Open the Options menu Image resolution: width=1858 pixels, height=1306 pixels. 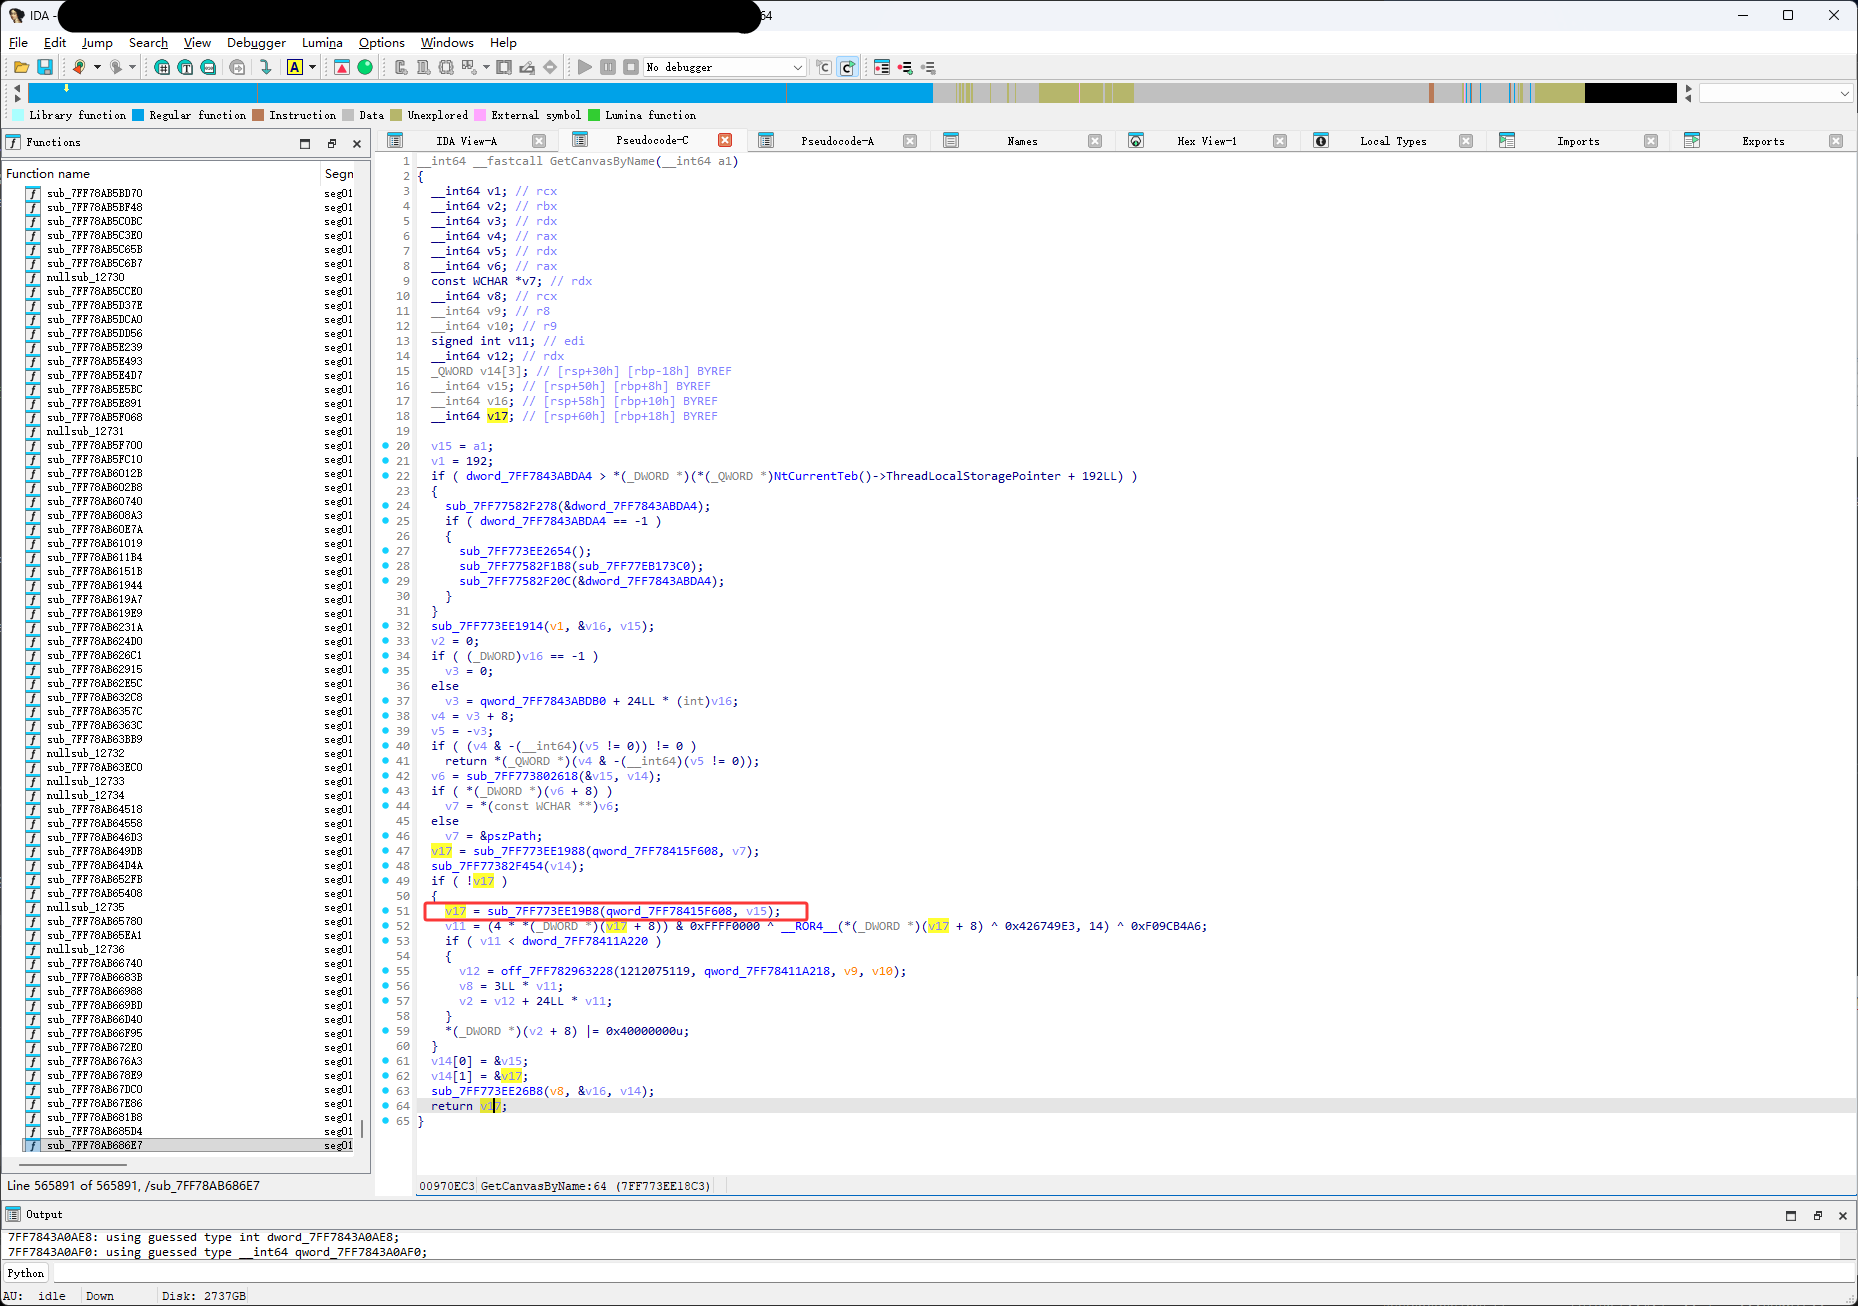coord(382,42)
